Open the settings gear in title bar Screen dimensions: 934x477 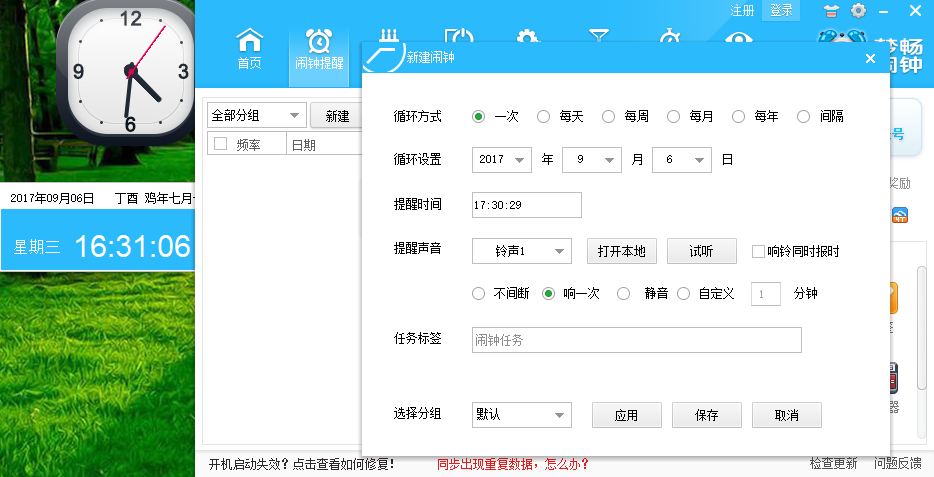(858, 11)
